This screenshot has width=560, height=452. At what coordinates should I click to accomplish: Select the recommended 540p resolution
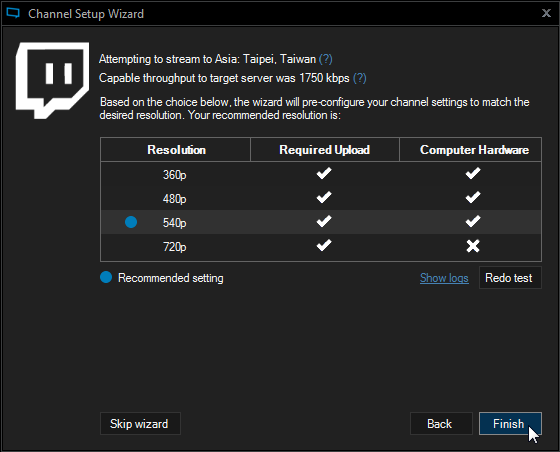point(321,222)
